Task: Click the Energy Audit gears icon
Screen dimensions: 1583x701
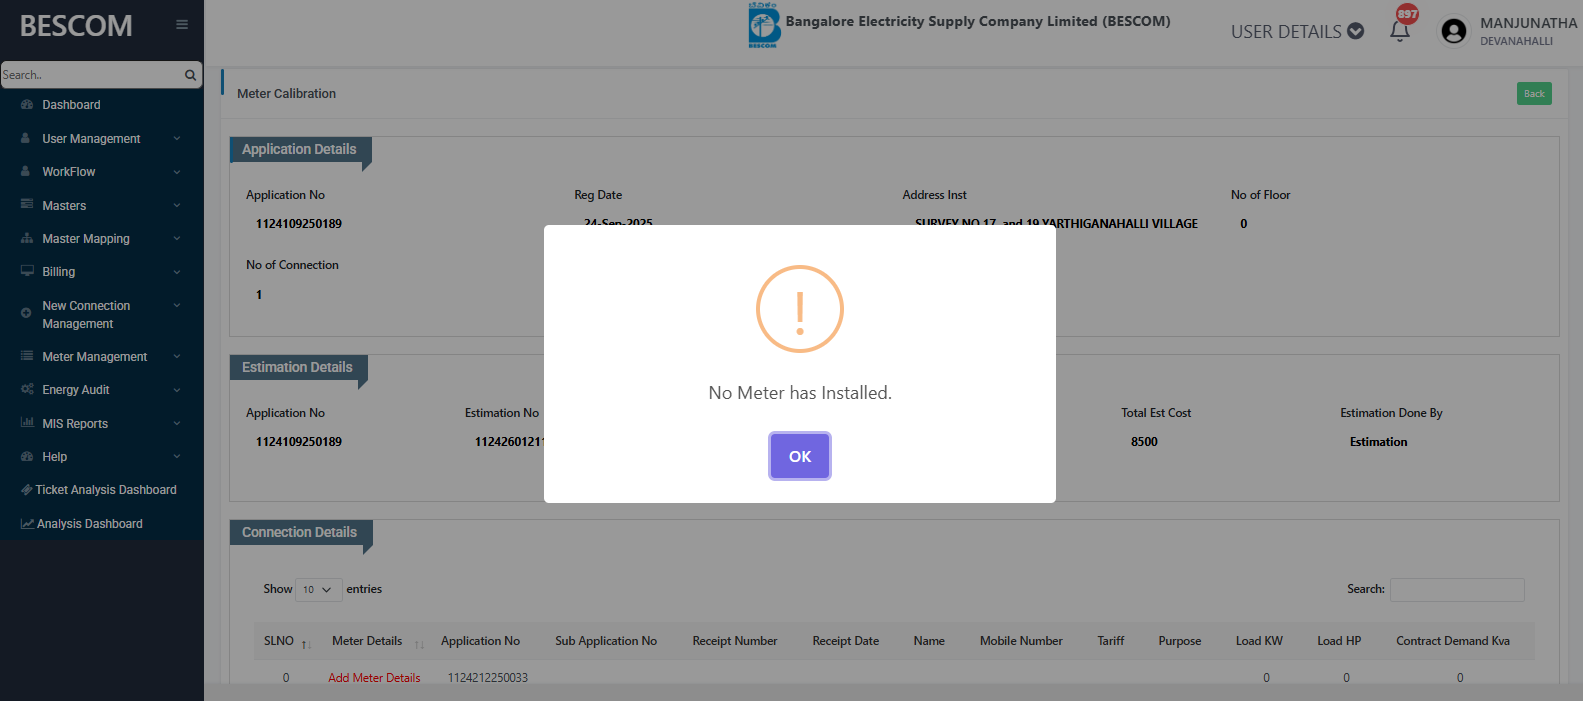Action: coord(27,389)
